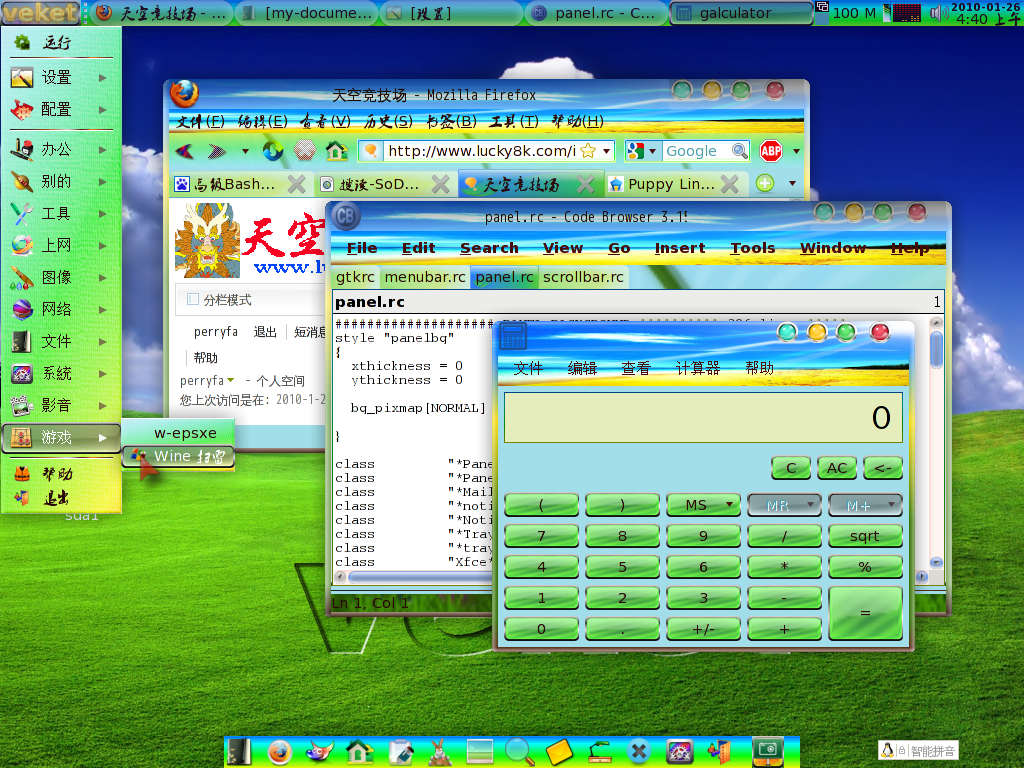Click the Firefox forward arrow
The height and width of the screenshot is (768, 1024).
217,152
